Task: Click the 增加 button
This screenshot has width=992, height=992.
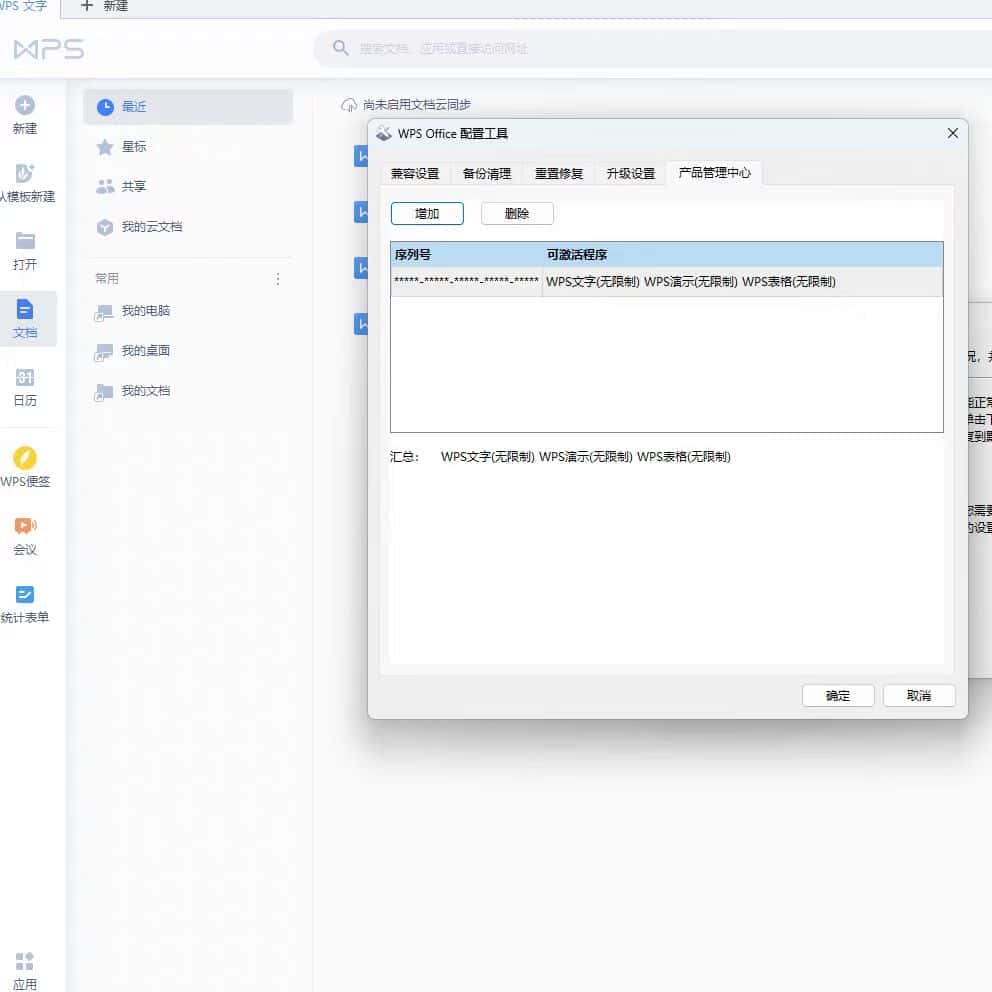Action: [x=427, y=214]
